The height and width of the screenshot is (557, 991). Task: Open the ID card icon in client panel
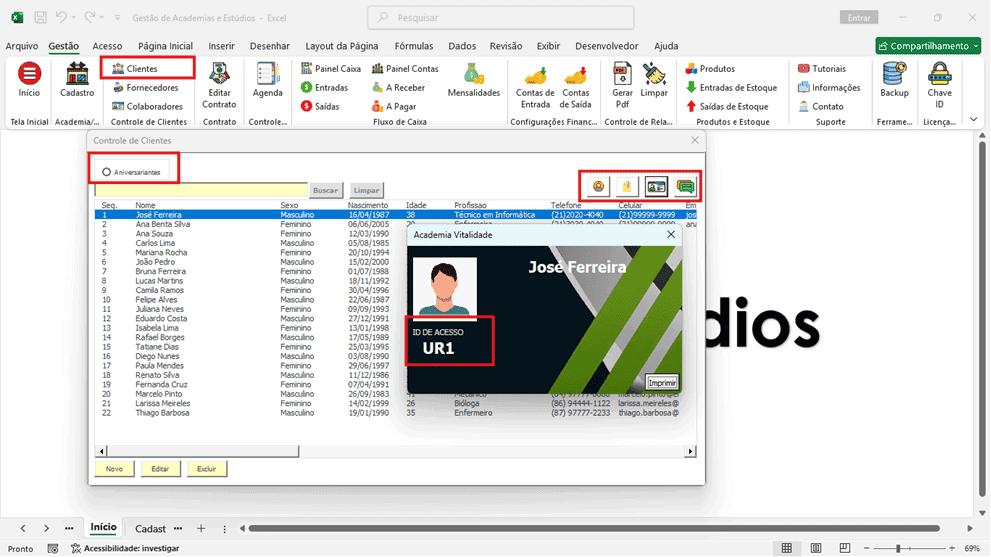point(656,187)
